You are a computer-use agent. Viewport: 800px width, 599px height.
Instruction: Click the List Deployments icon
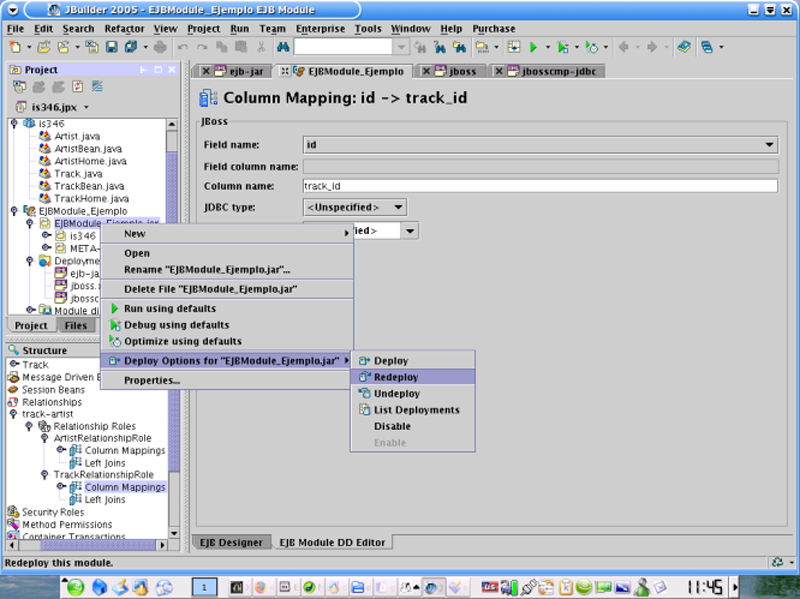click(365, 410)
